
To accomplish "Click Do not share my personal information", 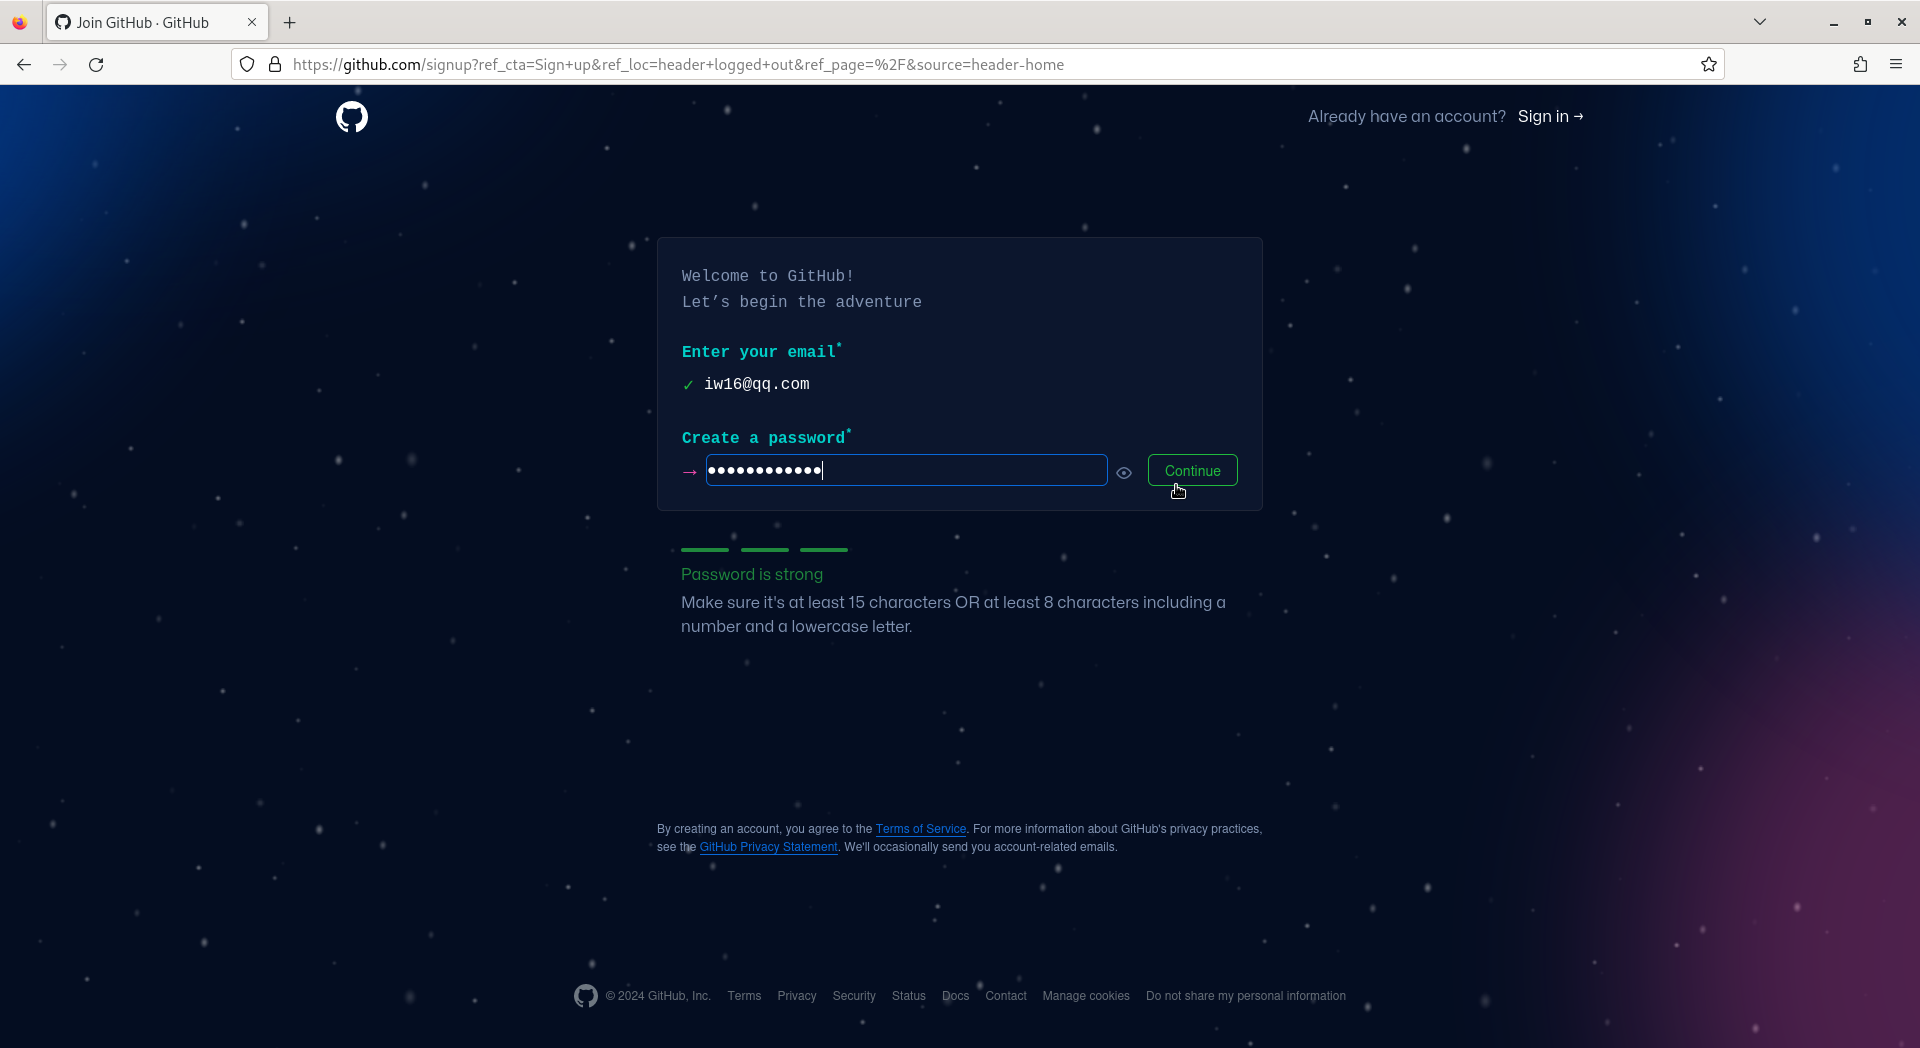I will pyautogui.click(x=1246, y=996).
